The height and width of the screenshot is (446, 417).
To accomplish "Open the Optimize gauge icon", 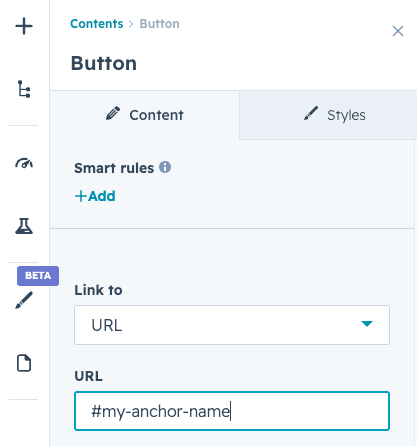I will coord(24,163).
